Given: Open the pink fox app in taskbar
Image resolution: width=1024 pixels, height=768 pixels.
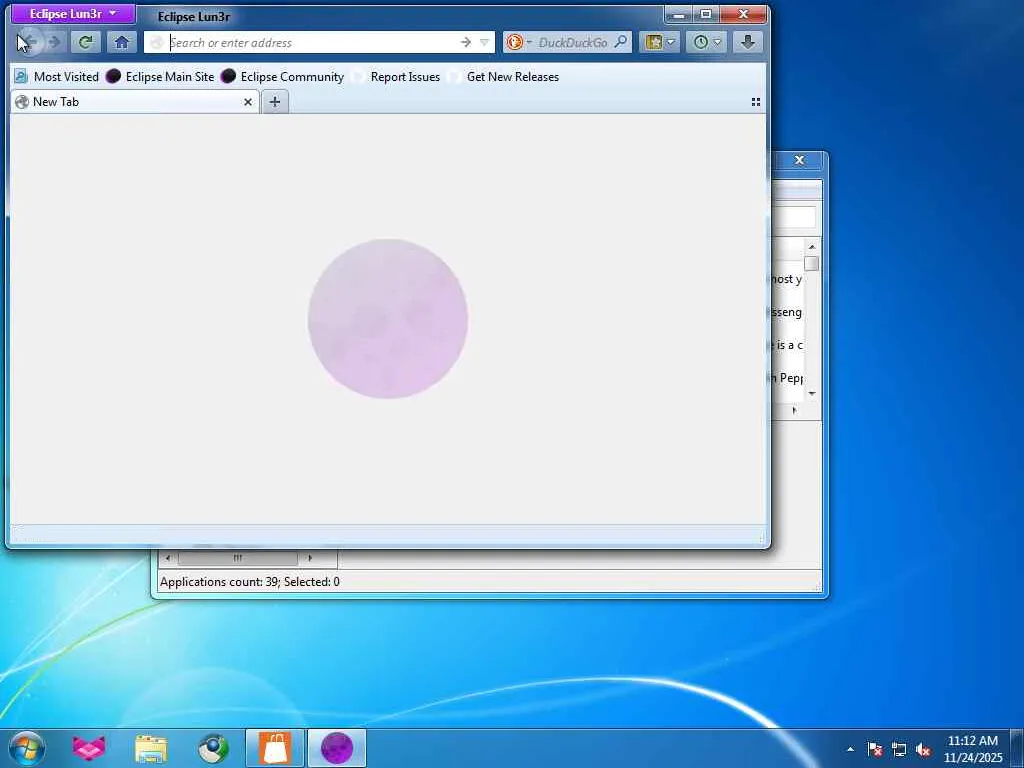Looking at the screenshot, I should tap(88, 748).
